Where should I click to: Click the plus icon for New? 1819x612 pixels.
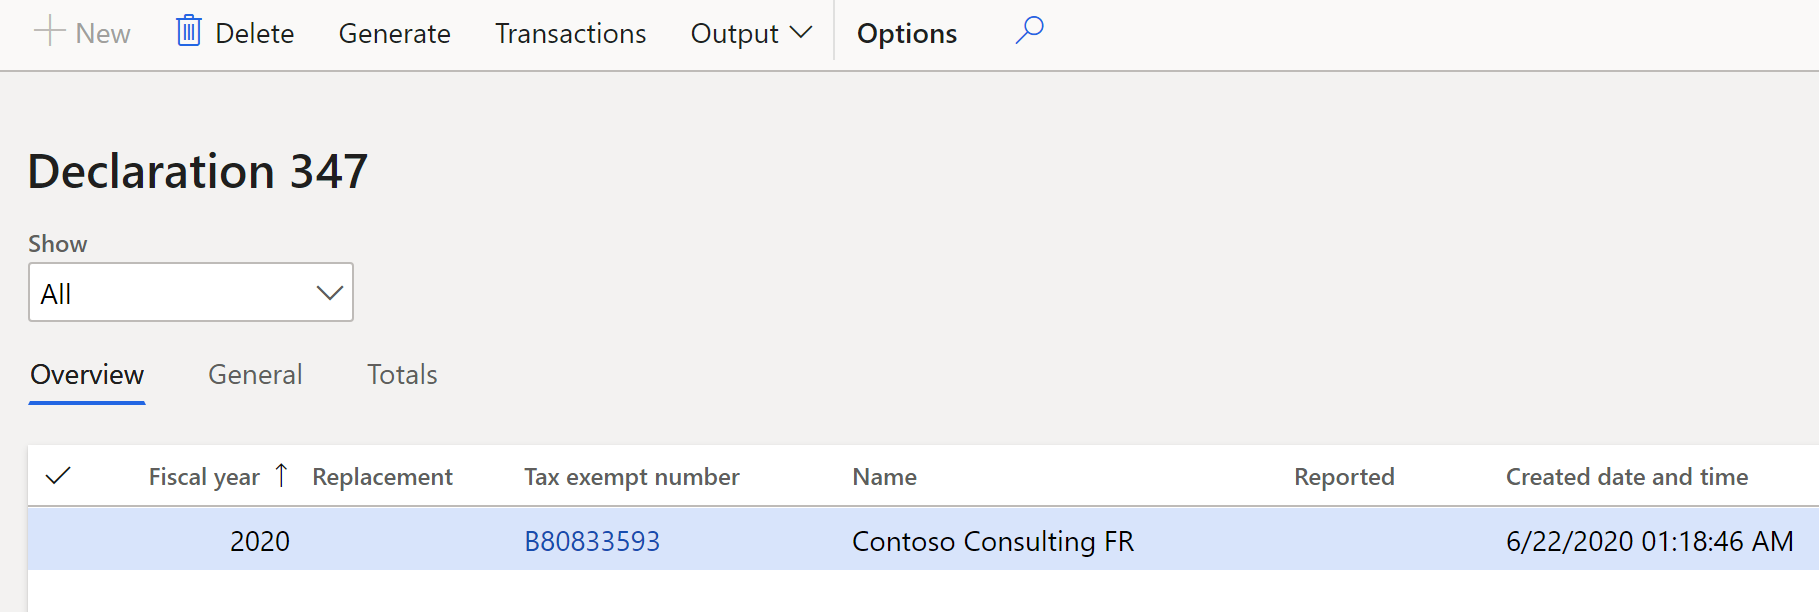[x=49, y=32]
